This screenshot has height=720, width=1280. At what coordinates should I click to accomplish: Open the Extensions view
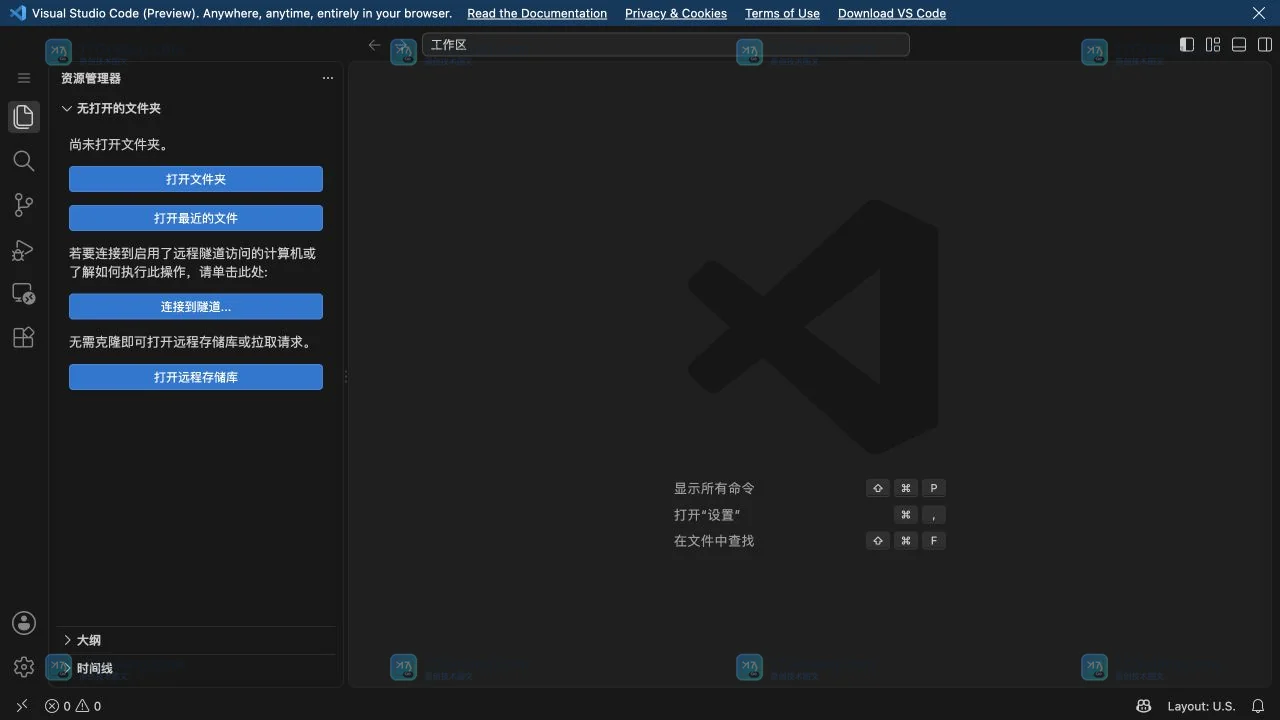coord(24,337)
